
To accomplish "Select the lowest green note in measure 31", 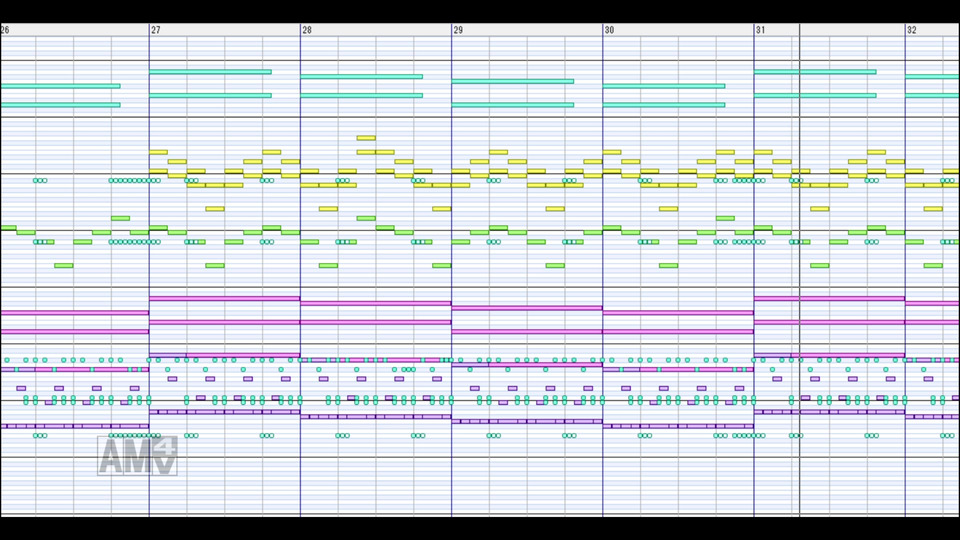I will (820, 266).
